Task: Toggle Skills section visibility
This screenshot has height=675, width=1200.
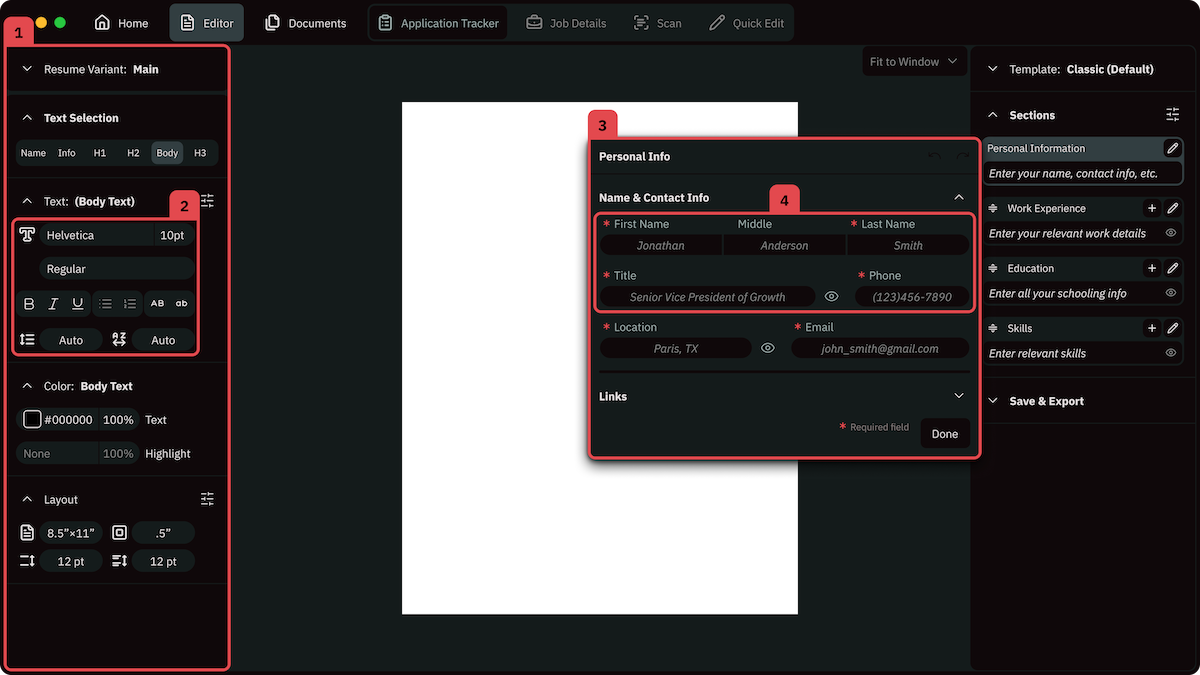Action: point(1170,353)
